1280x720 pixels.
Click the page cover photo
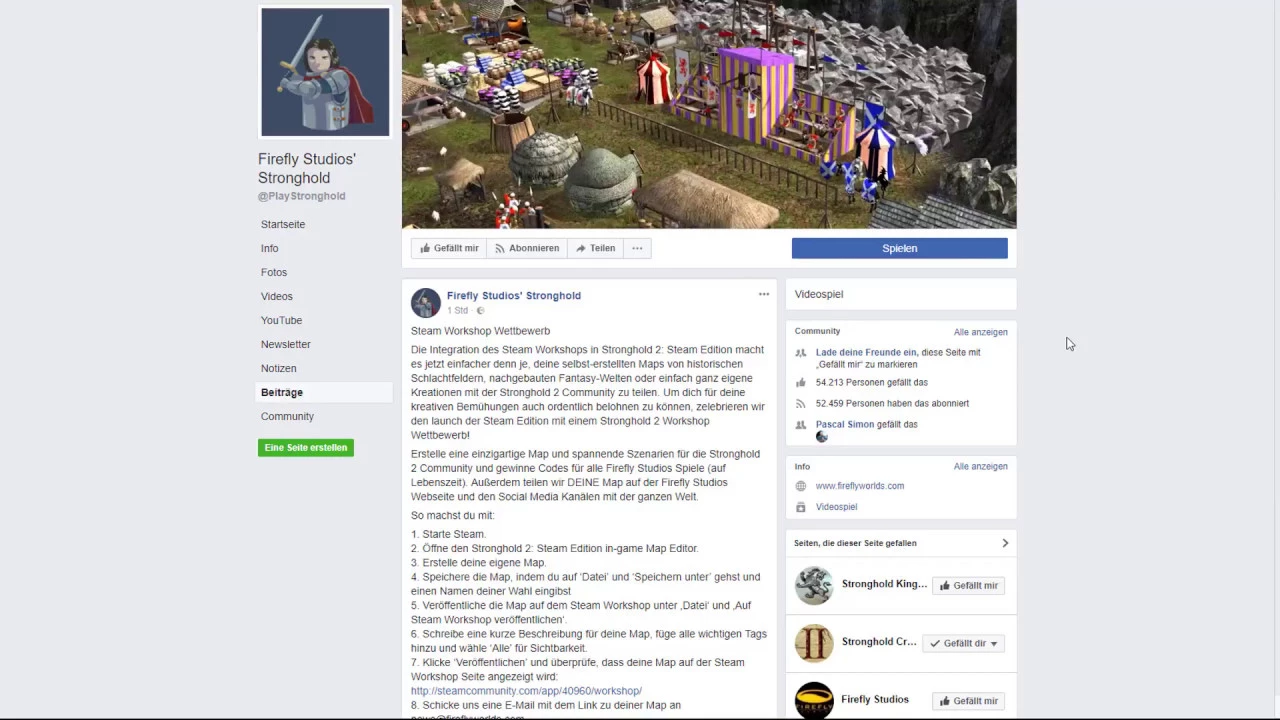(709, 114)
